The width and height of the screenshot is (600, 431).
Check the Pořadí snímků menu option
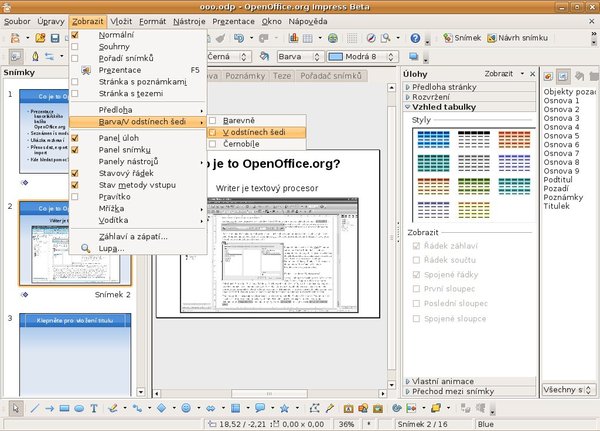(75, 58)
